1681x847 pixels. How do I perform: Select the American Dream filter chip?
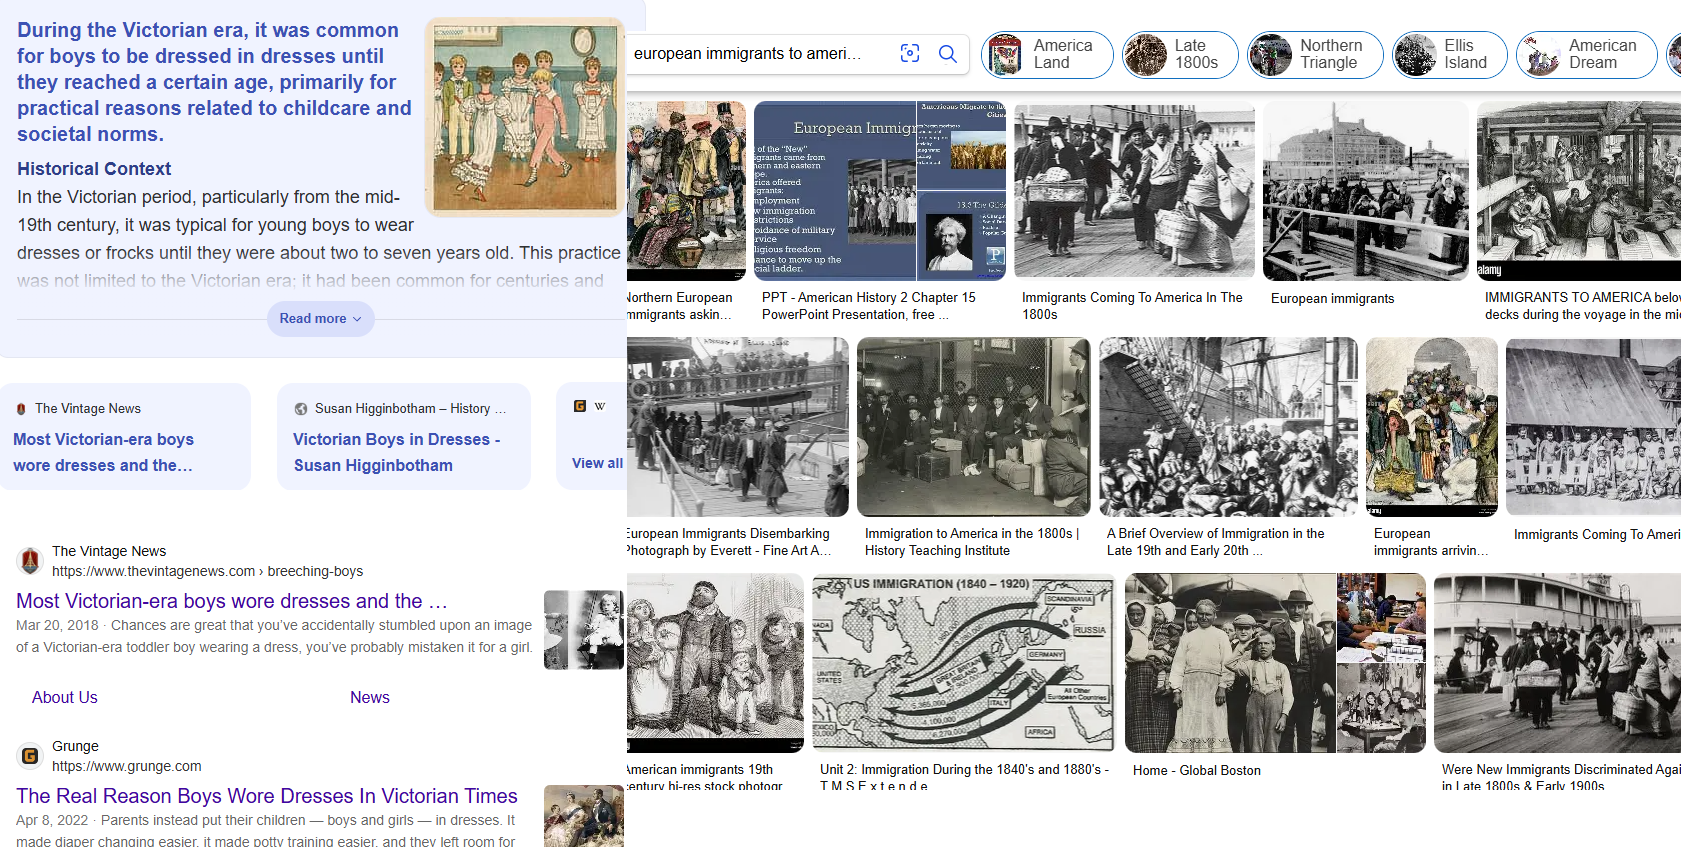click(x=1586, y=54)
